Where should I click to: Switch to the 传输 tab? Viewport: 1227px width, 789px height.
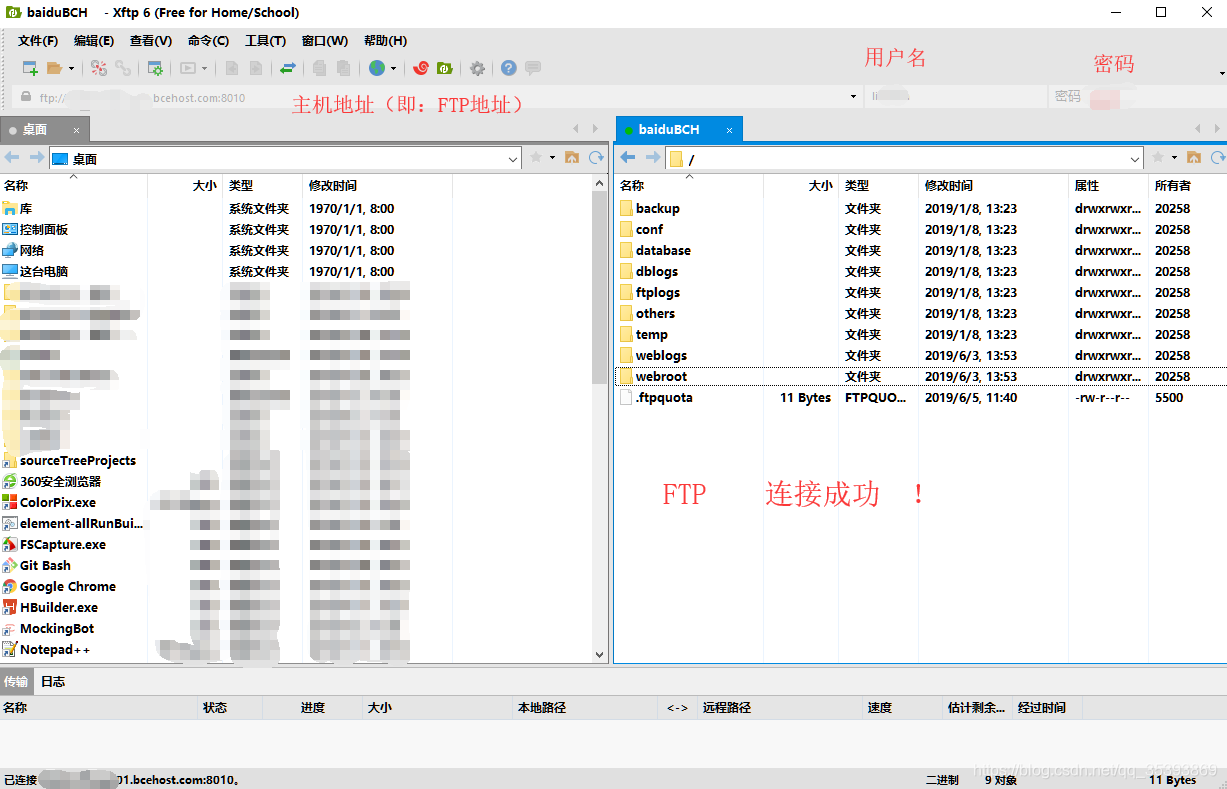(16, 682)
